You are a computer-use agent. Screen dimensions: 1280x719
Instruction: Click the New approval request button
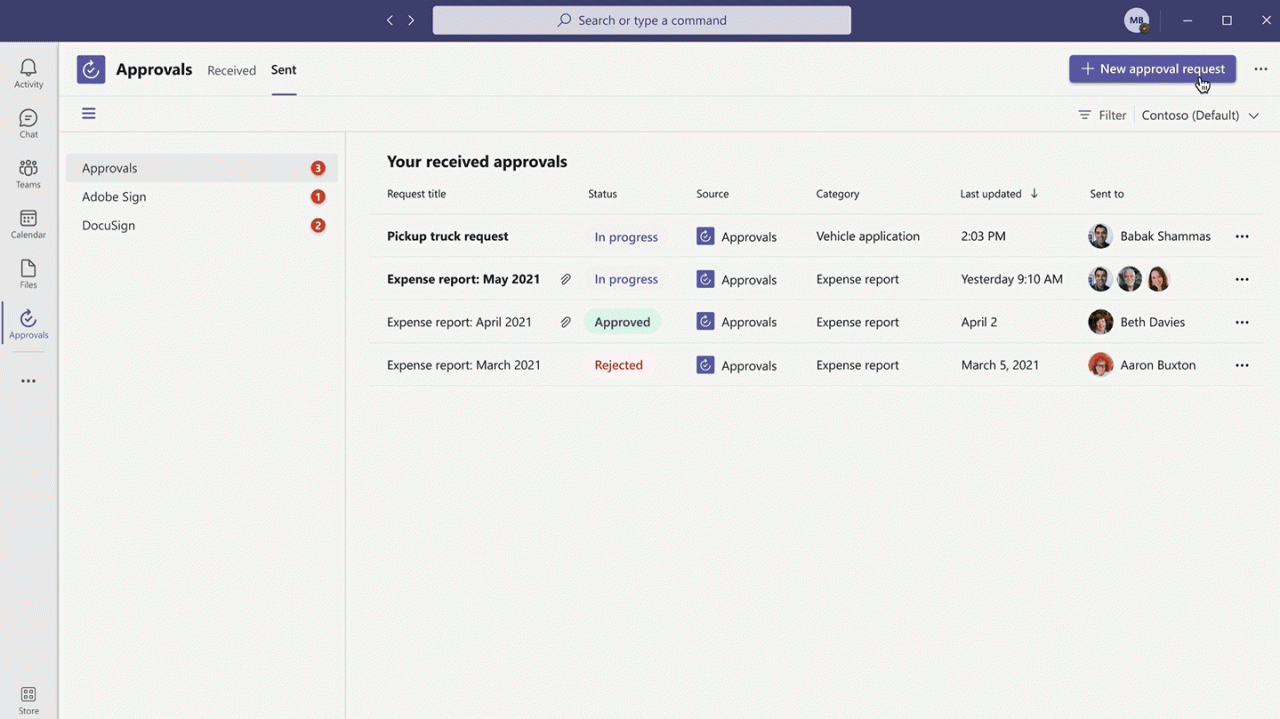[1152, 69]
